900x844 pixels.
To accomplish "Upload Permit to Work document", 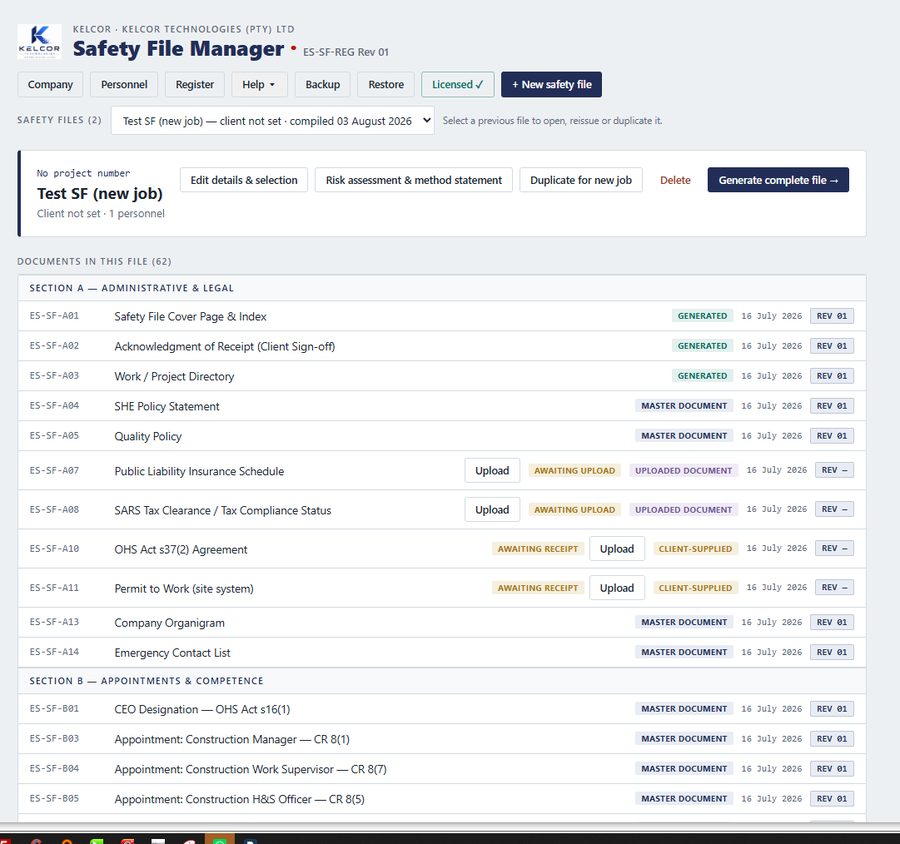I will pos(617,587).
